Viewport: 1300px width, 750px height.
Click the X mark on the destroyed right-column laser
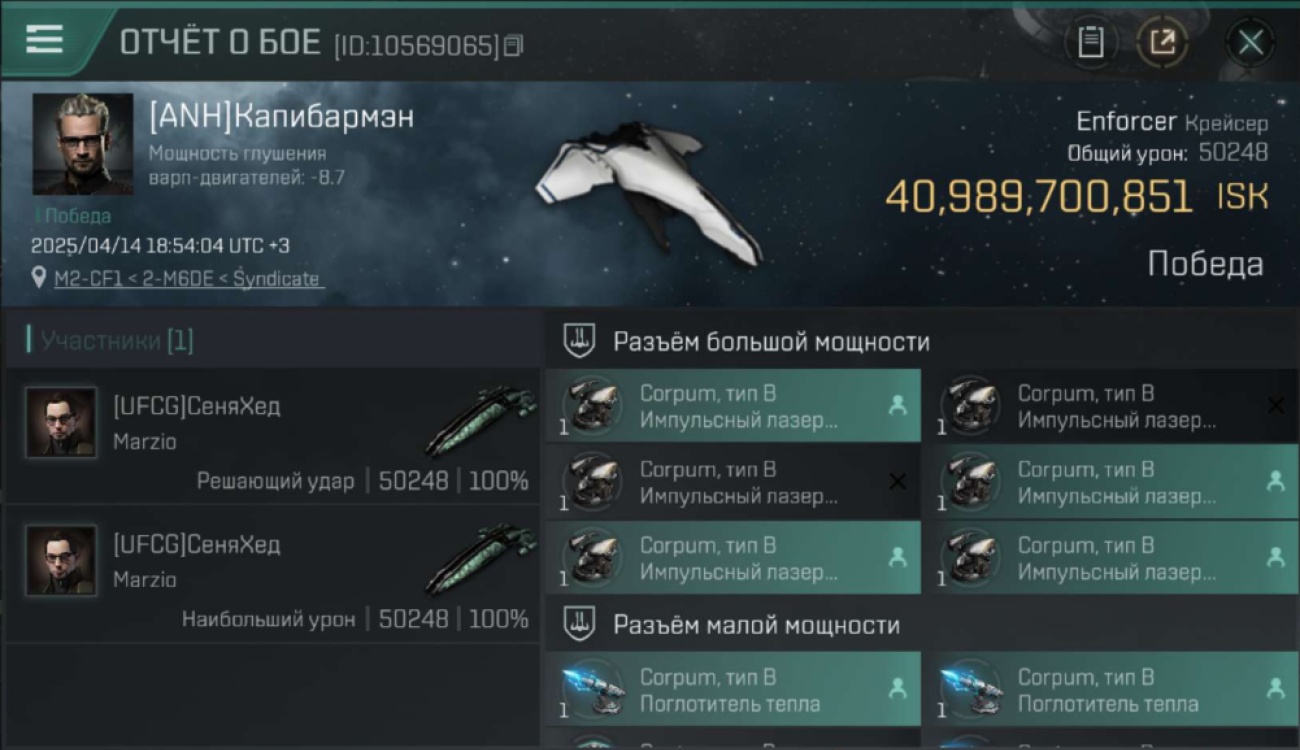1275,405
